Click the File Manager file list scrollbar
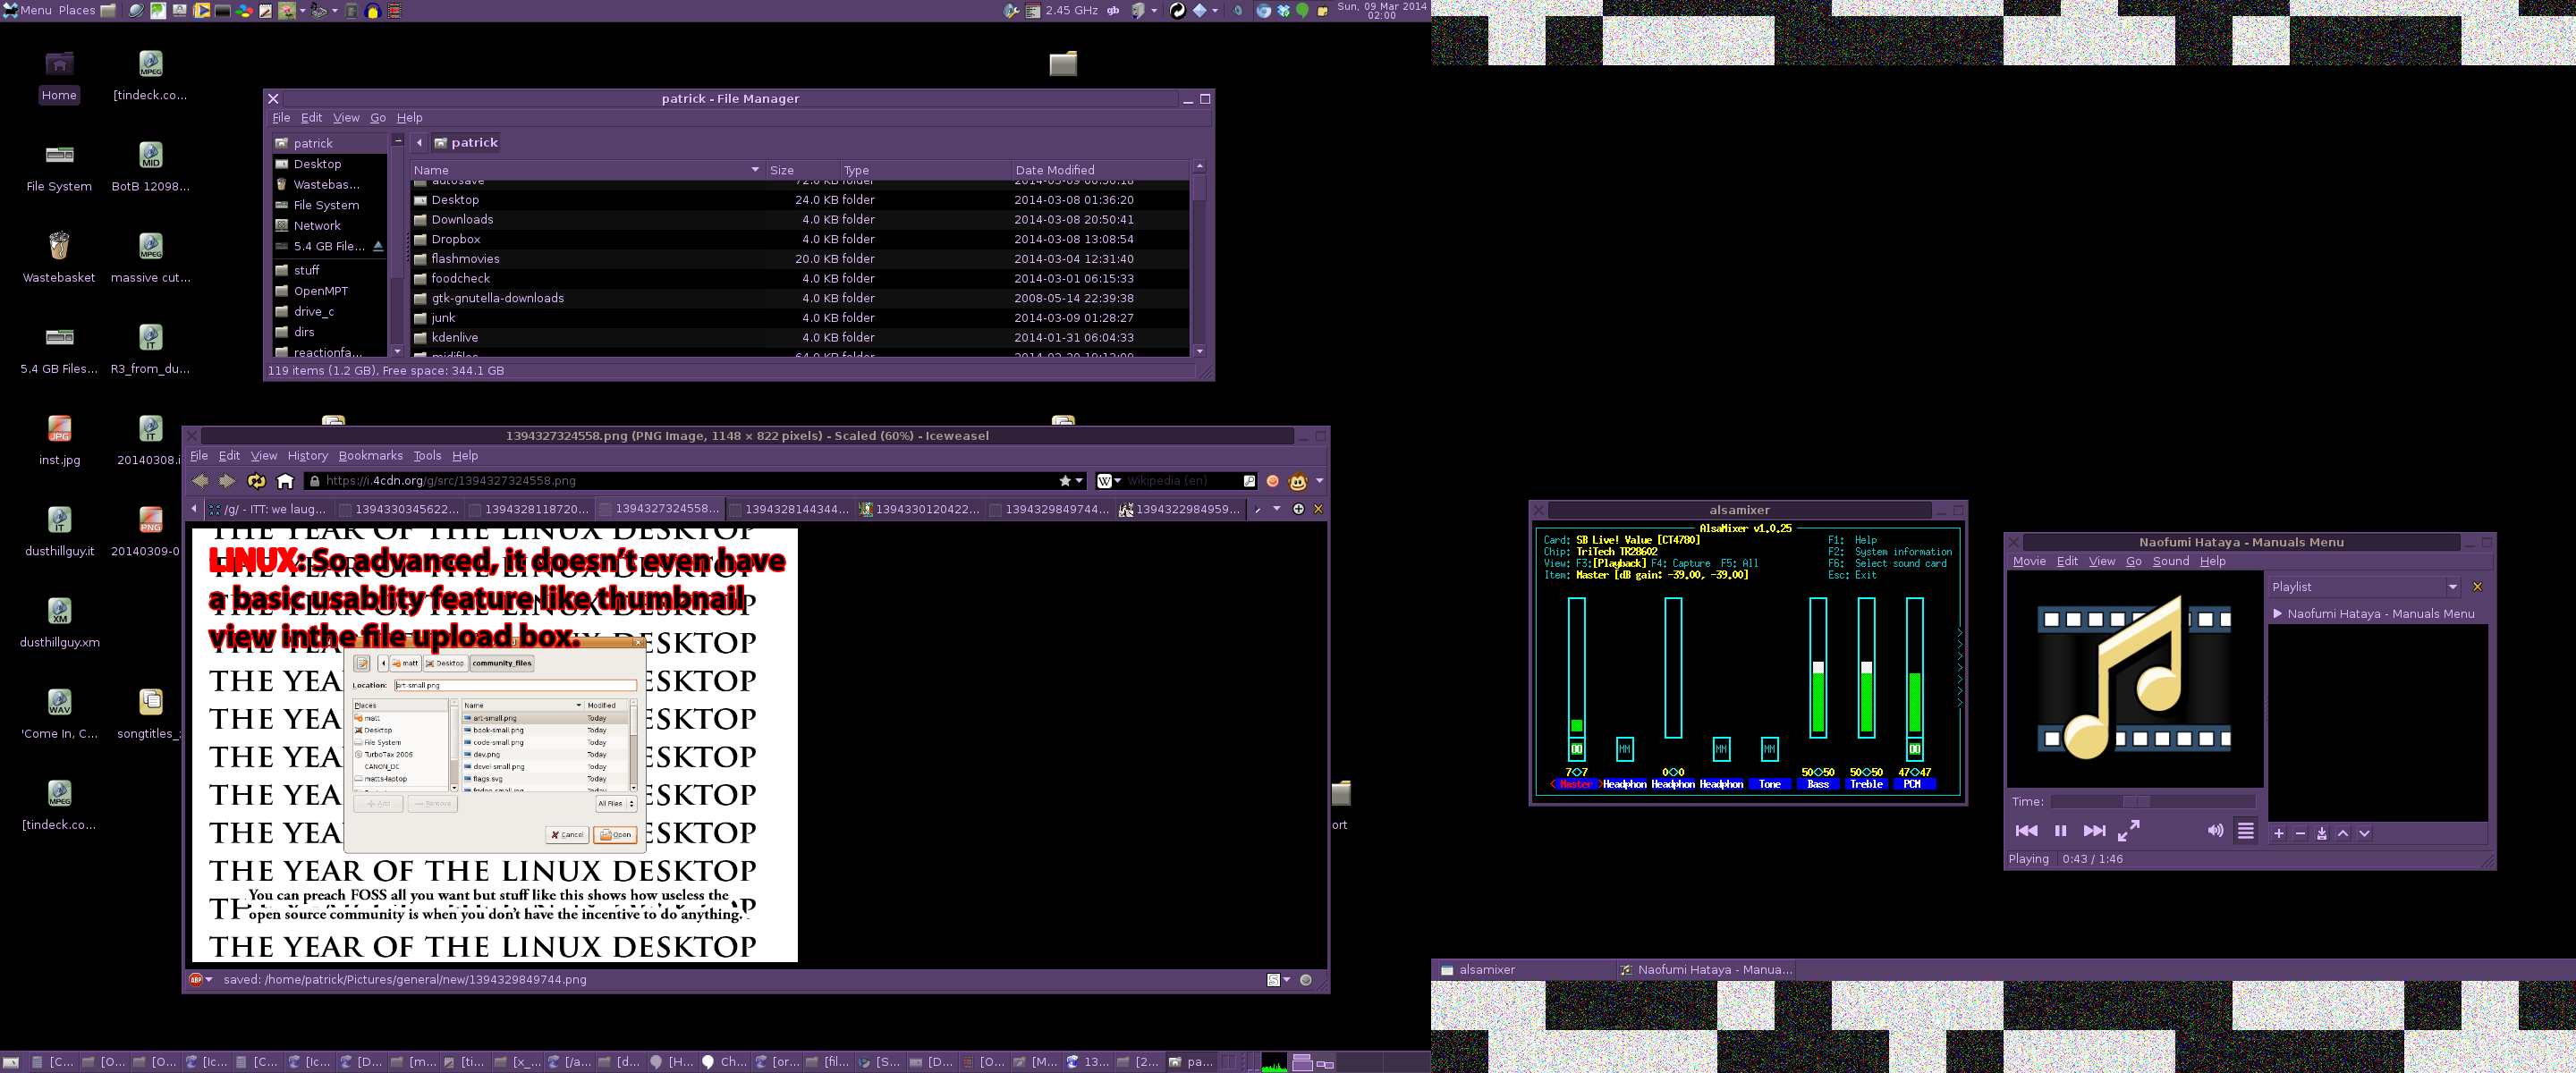Screen dimensions: 2576x1073 pos(1199,260)
